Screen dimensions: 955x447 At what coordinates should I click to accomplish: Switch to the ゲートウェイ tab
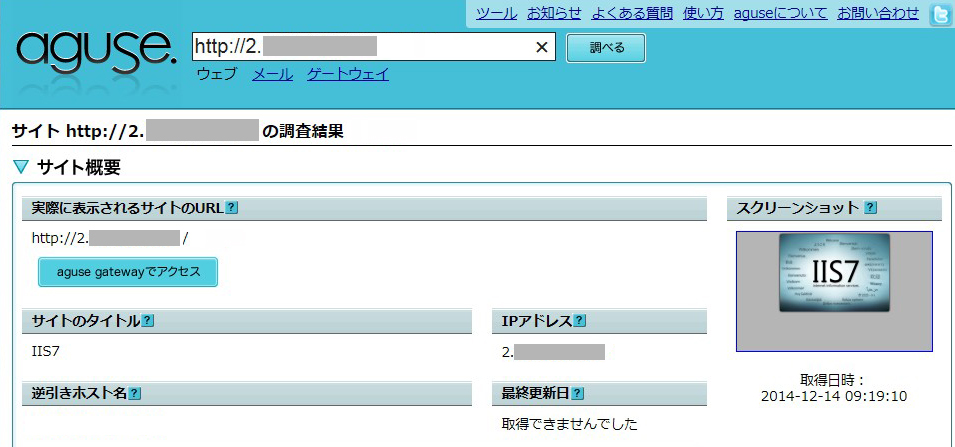[x=348, y=74]
